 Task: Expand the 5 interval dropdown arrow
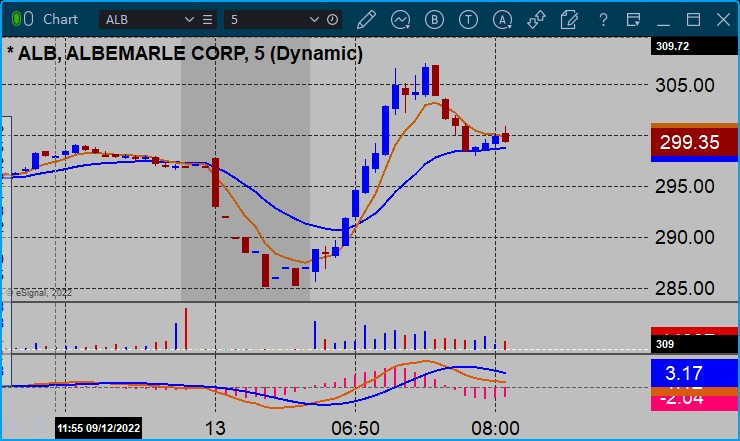(x=314, y=19)
